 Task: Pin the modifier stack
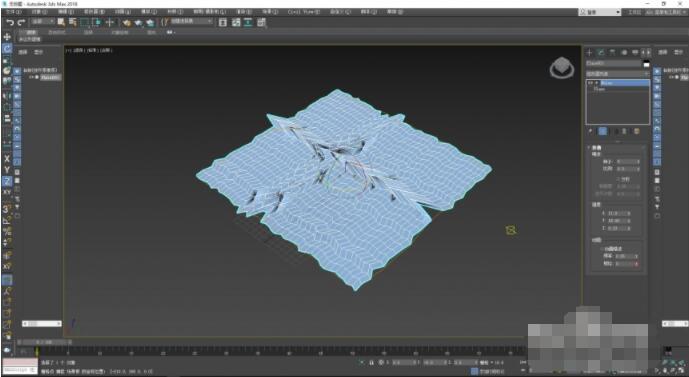pyautogui.click(x=590, y=131)
